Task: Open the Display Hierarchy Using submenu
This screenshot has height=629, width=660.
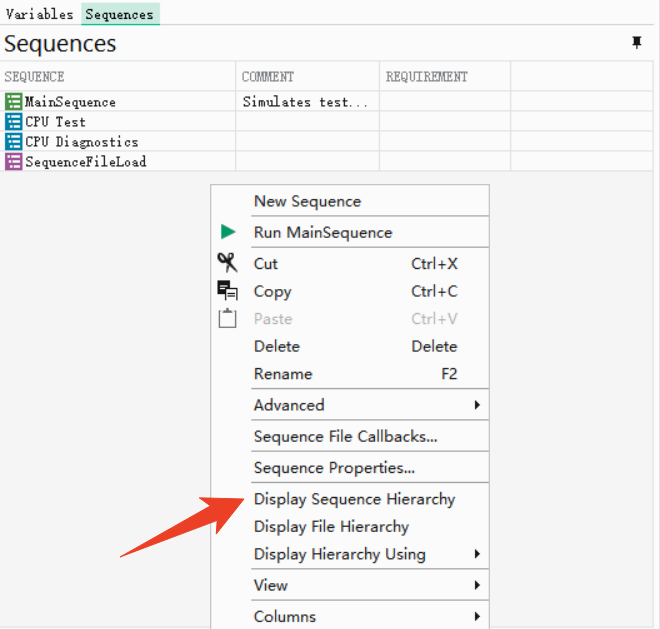Action: [x=340, y=554]
